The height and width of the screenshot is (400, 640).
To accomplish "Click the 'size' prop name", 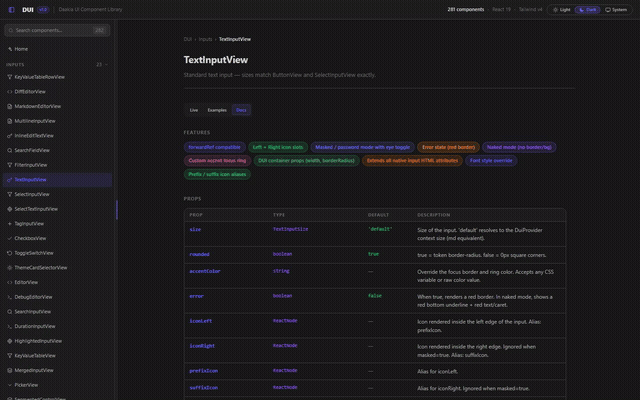I will (x=195, y=229).
